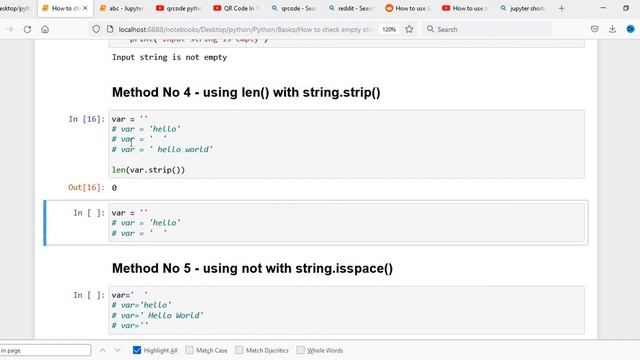This screenshot has width=640, height=360.
Task: Click the '# var = ' hello world'' comment line
Action: pyautogui.click(x=162, y=149)
